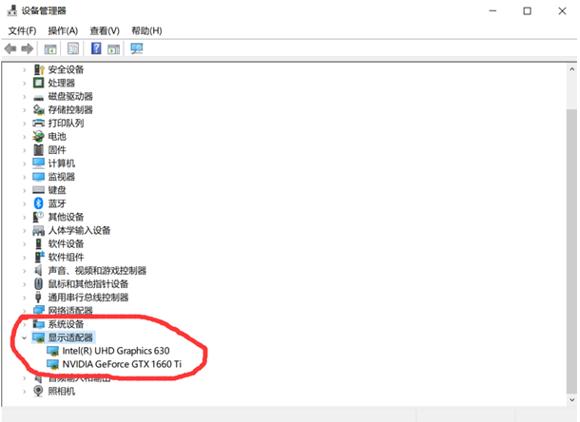Image resolution: width=580 pixels, height=422 pixels.
Task: Select the 系统设备 label
Action: (x=66, y=324)
